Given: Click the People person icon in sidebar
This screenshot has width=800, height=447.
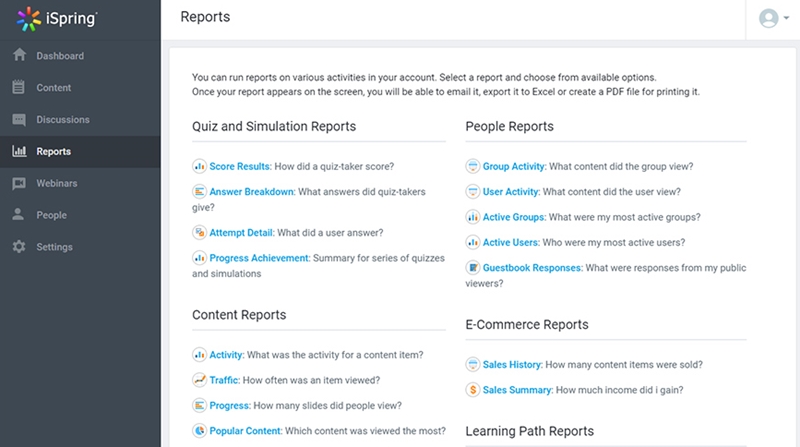Looking at the screenshot, I should (x=19, y=215).
